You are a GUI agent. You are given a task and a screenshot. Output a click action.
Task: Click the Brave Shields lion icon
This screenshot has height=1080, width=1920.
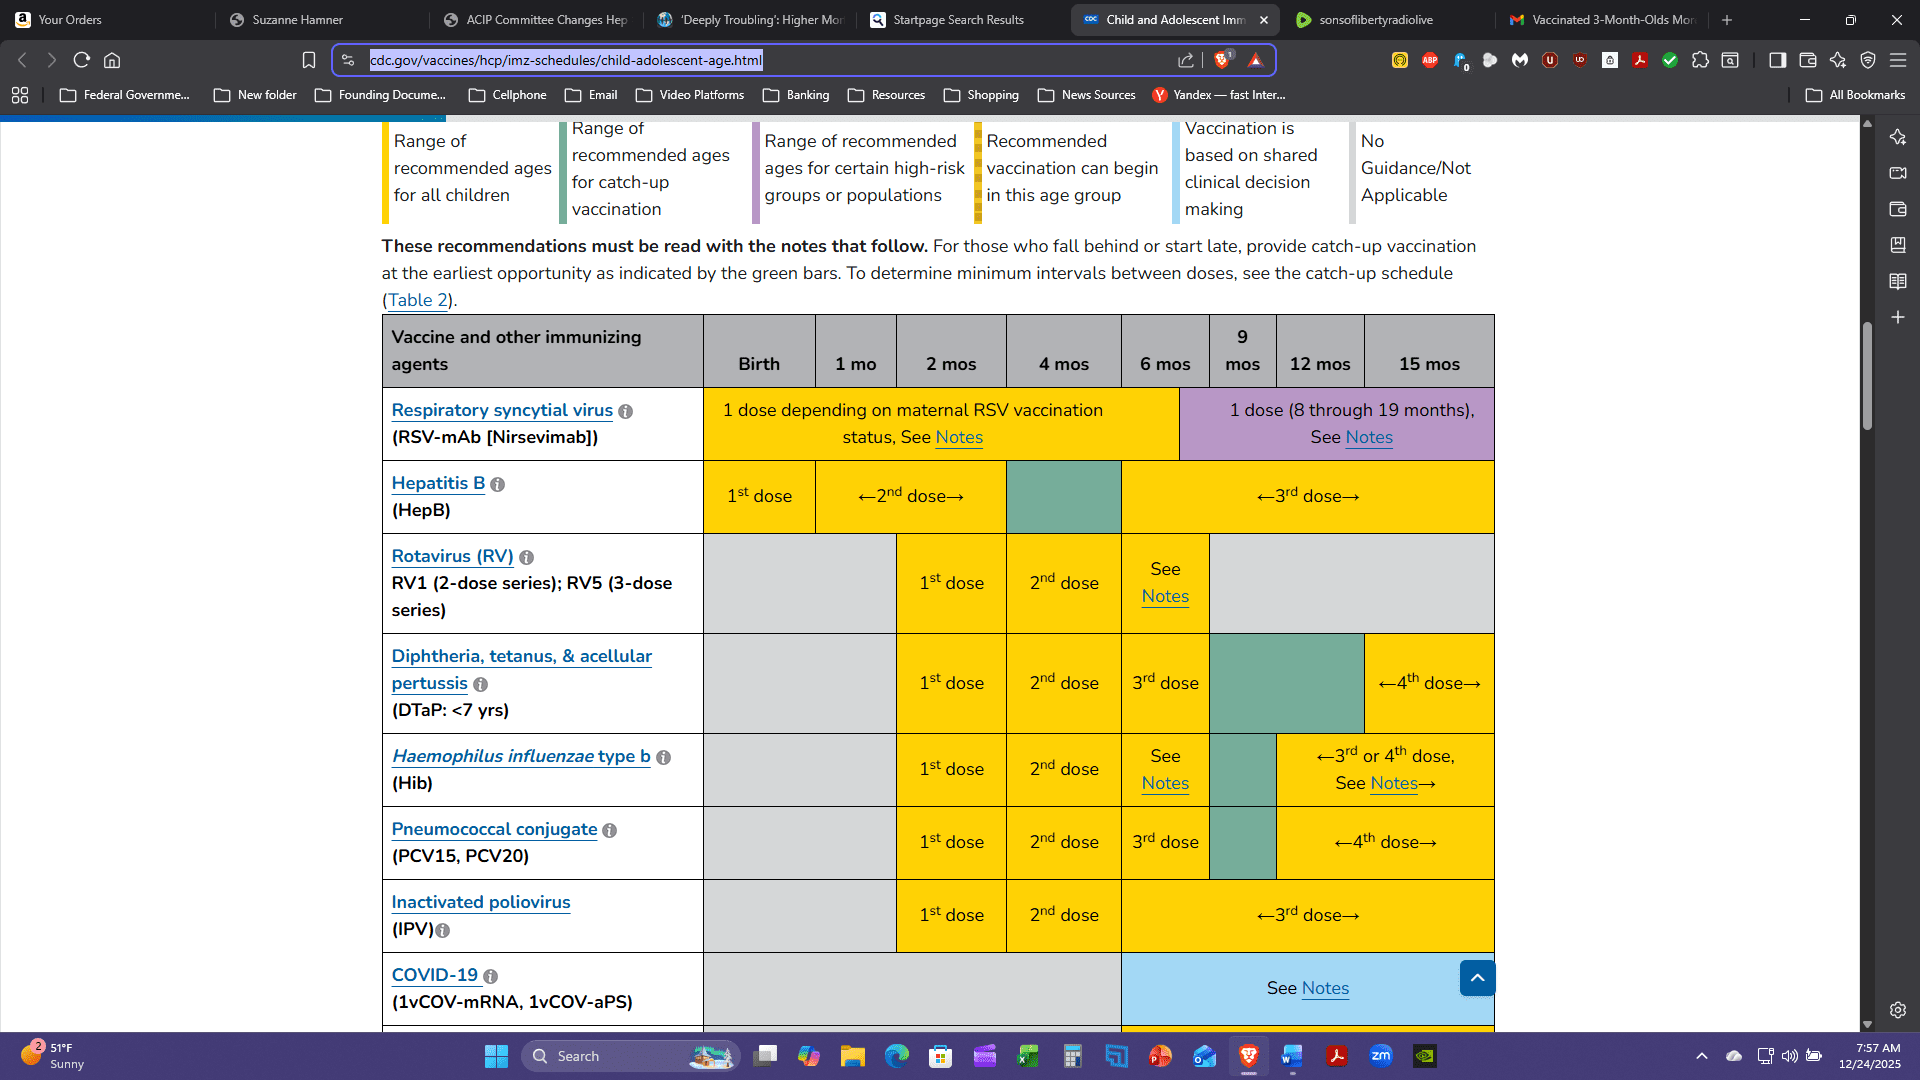point(1221,60)
